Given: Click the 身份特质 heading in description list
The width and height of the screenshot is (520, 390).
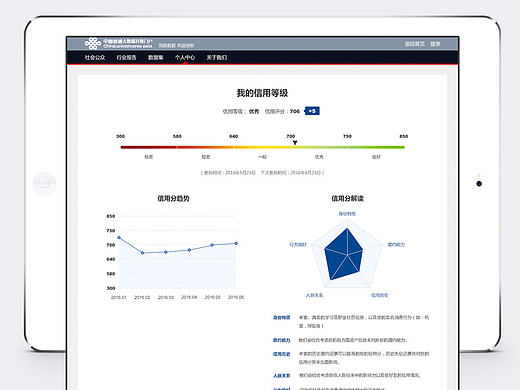Looking at the screenshot, I should click(x=282, y=318).
